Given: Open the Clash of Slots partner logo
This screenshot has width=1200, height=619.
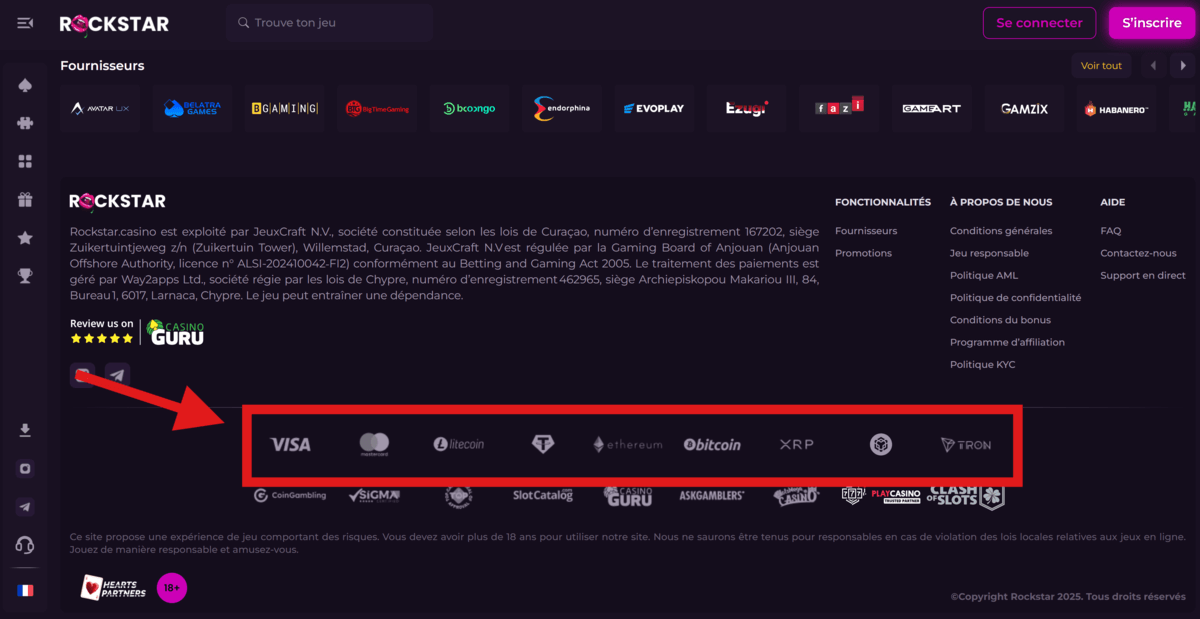Looking at the screenshot, I should 965,495.
